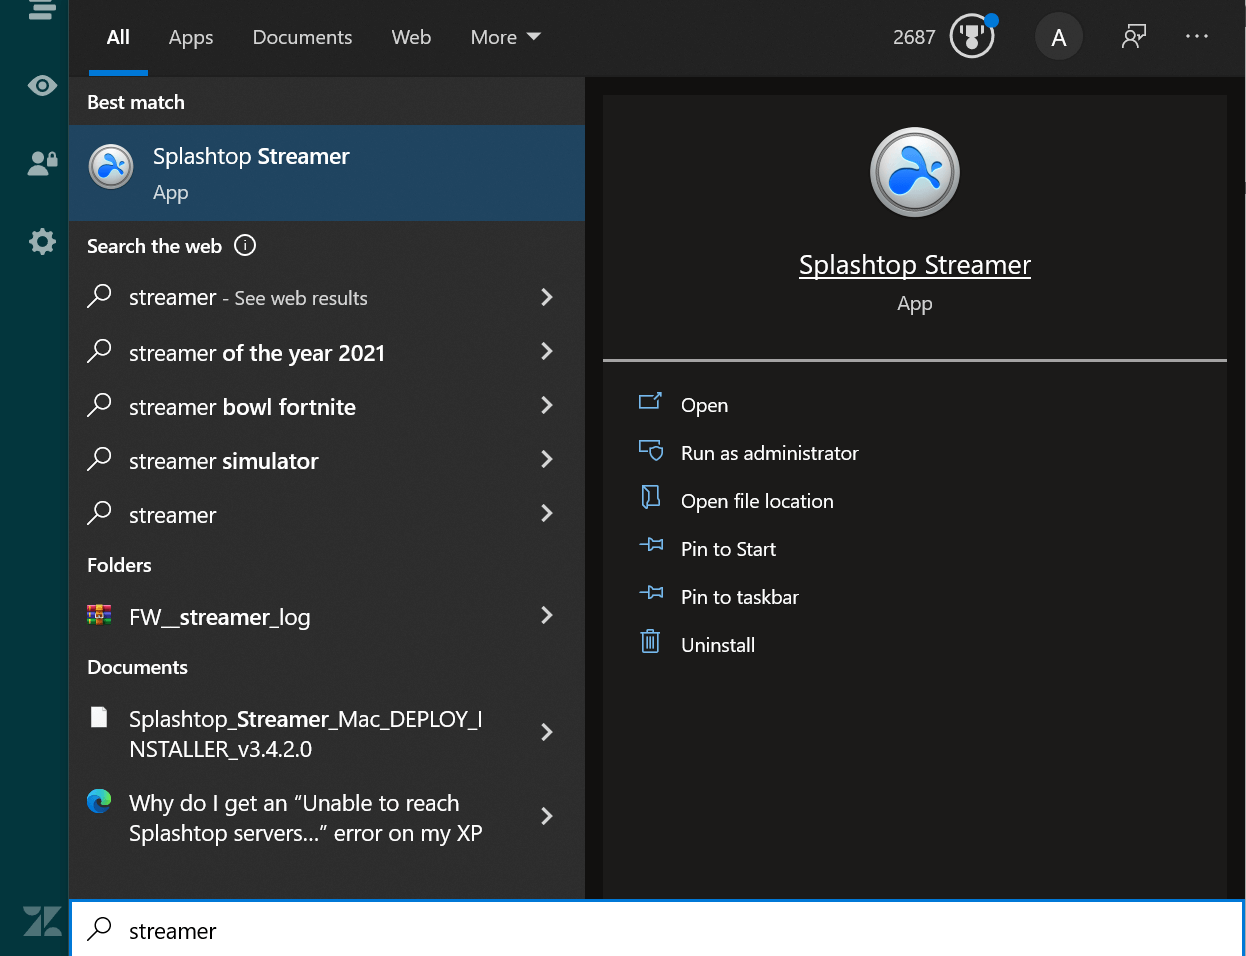Viewport: 1246px width, 956px height.
Task: Select the Uninstall trash icon
Action: click(x=650, y=643)
